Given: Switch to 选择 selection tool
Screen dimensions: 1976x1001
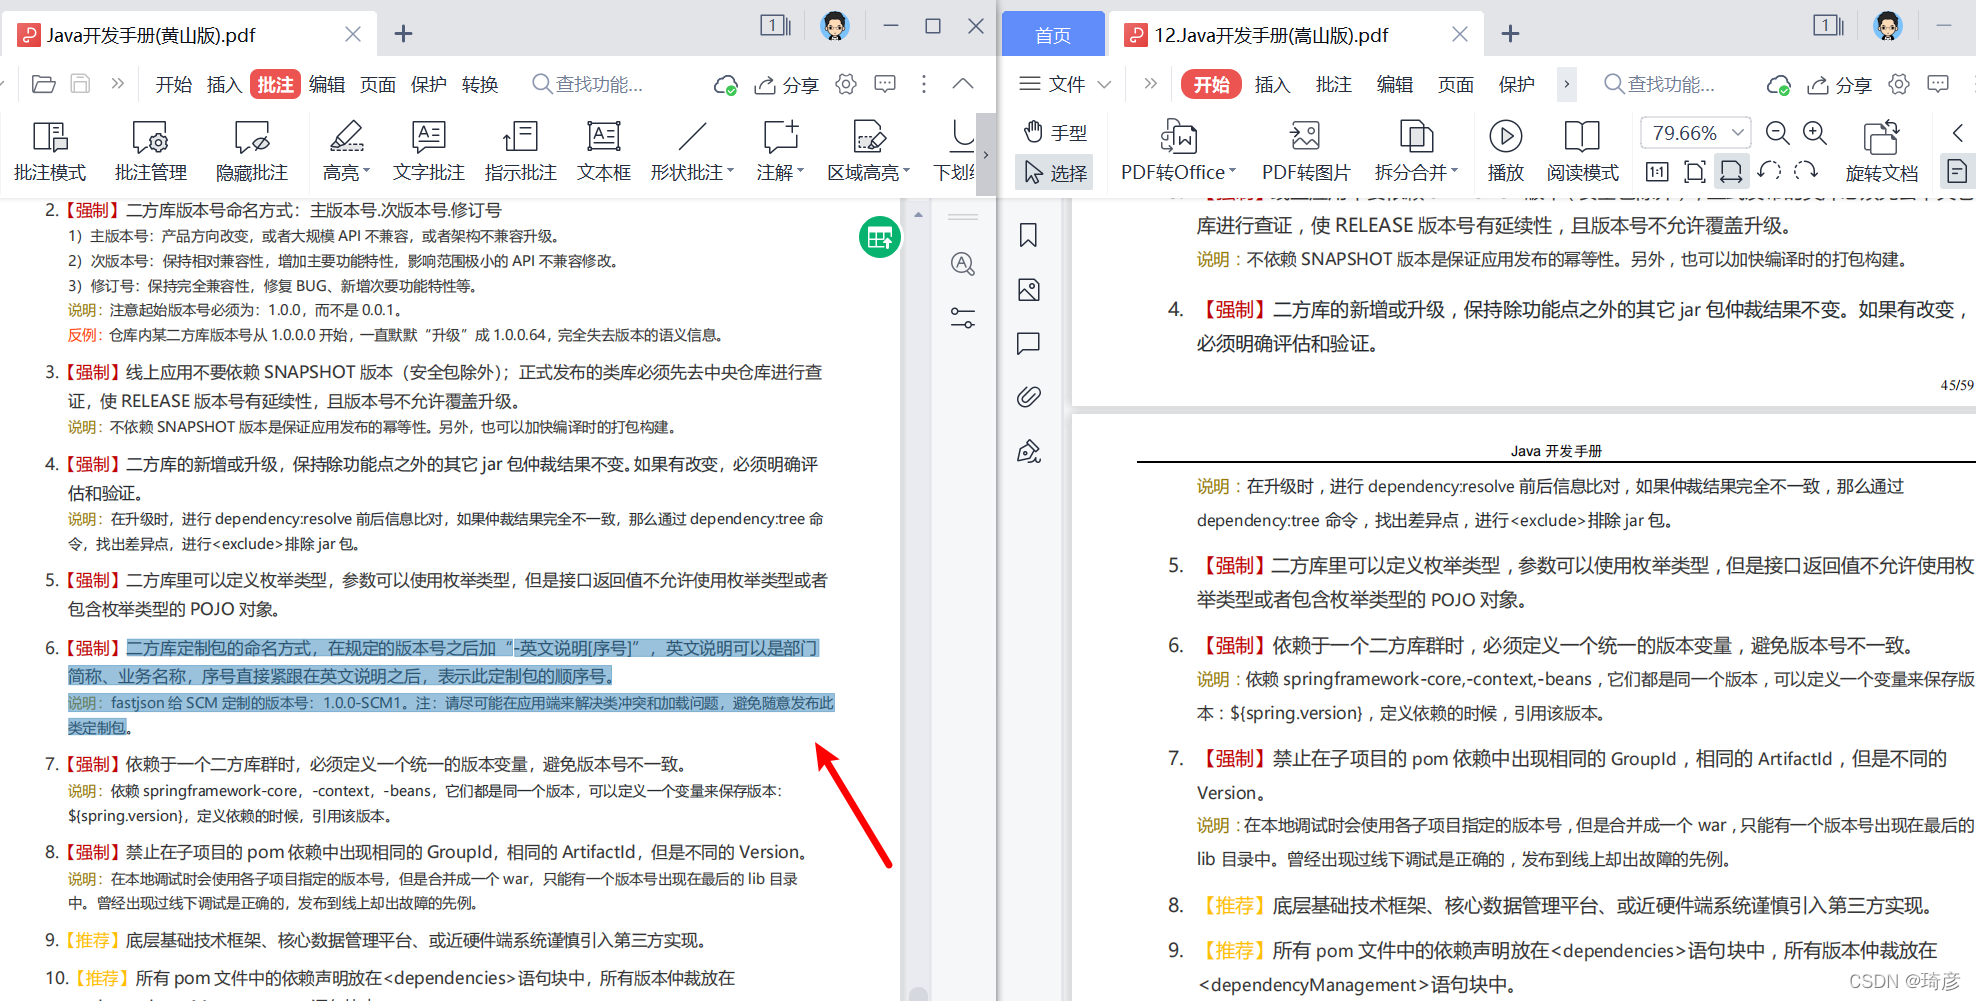Looking at the screenshot, I should click(1056, 173).
